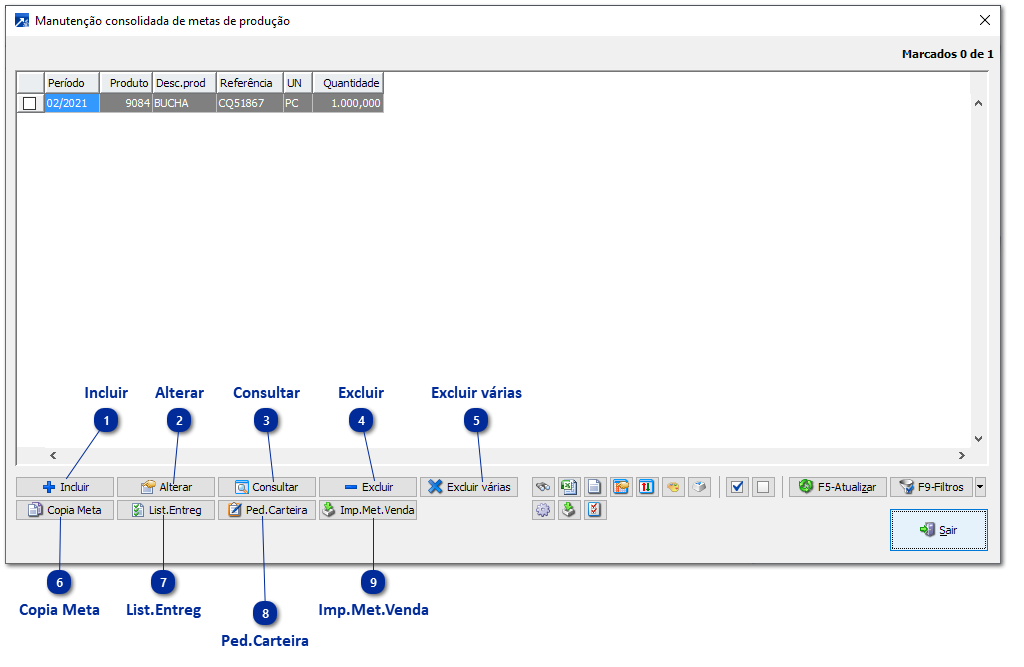Sort by the Período column header
The height and width of the screenshot is (667, 1024).
(71, 83)
